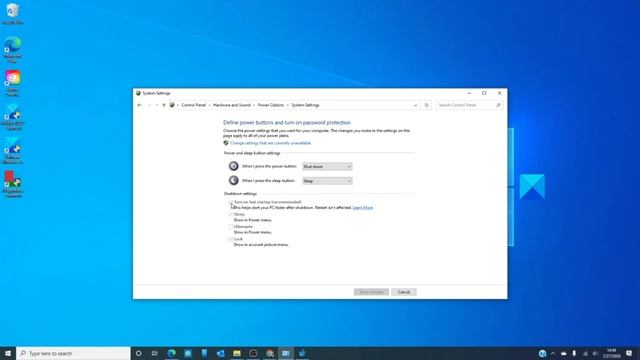640x360 pixels.
Task: Focus the Search Control Panel field
Action: point(469,105)
